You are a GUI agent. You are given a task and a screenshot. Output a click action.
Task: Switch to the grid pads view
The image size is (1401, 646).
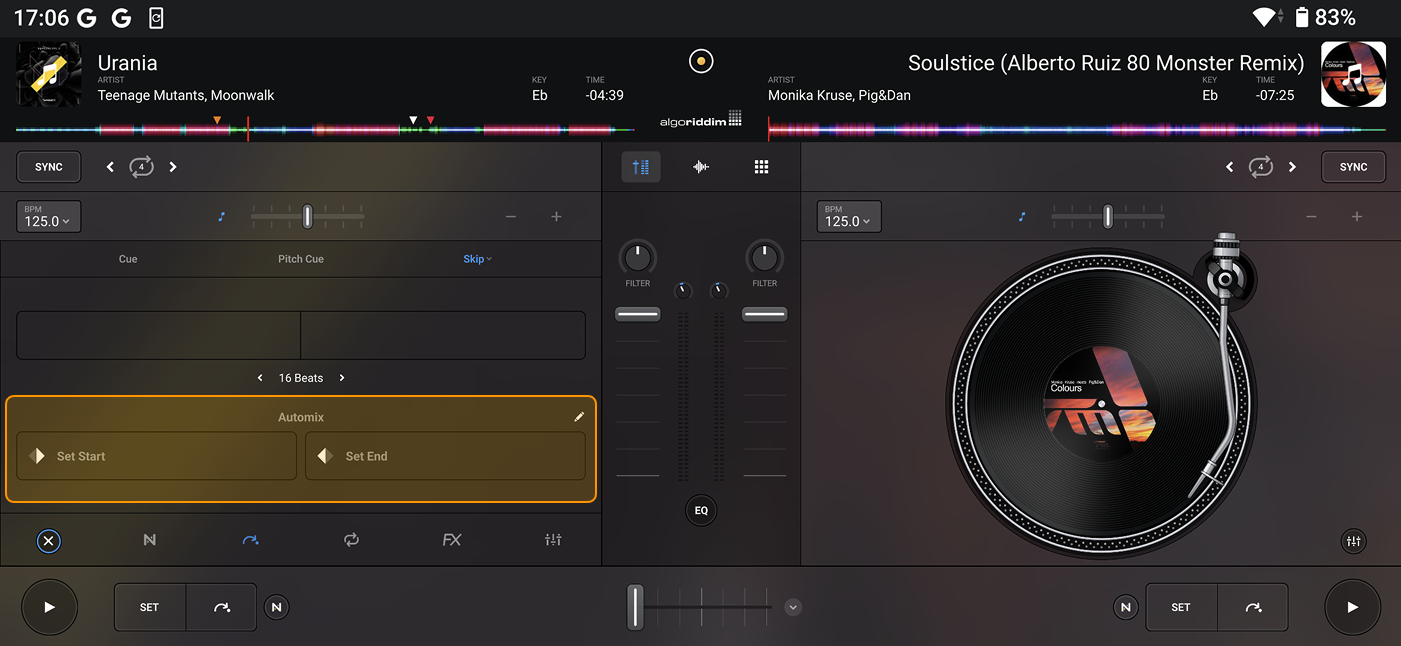pos(761,167)
